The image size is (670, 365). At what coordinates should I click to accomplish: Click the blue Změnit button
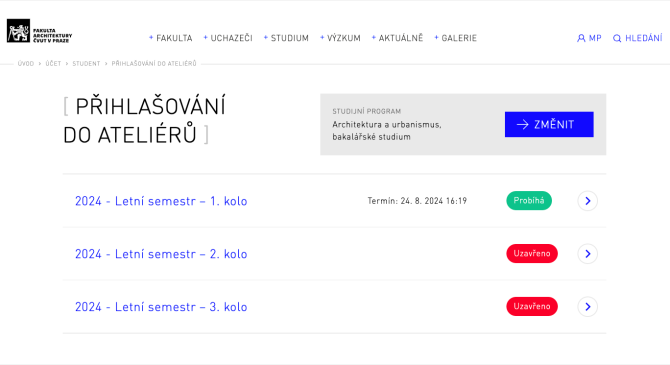pyautogui.click(x=549, y=124)
